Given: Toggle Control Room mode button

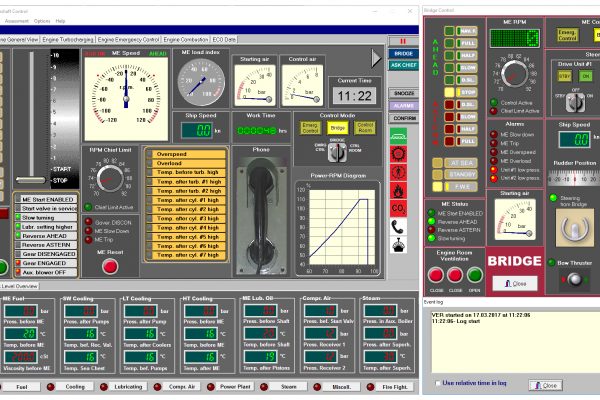Looking at the screenshot, I should (365, 128).
